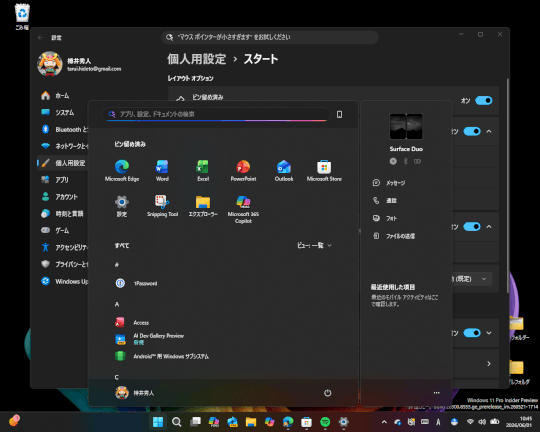This screenshot has width=540, height=432.
Task: Collapse the section beside the second toggle
Action: point(489,131)
